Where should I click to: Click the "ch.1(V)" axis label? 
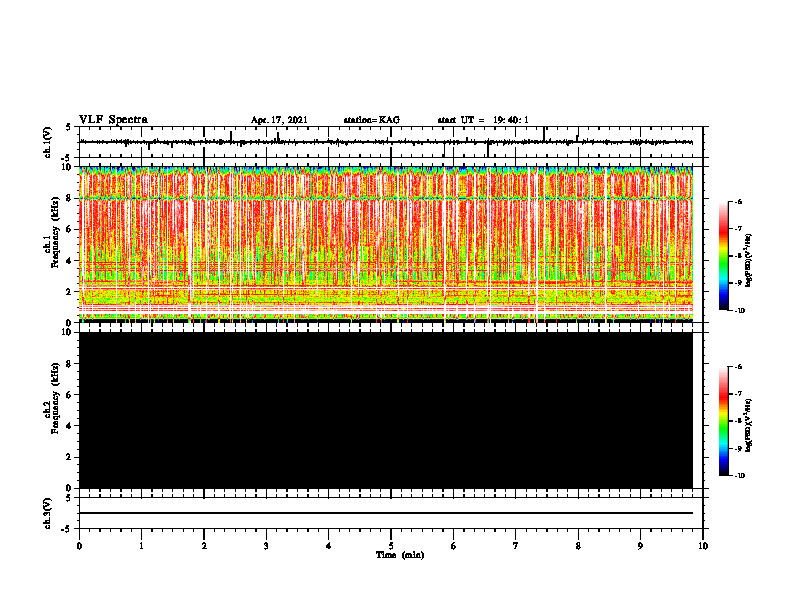click(47, 142)
